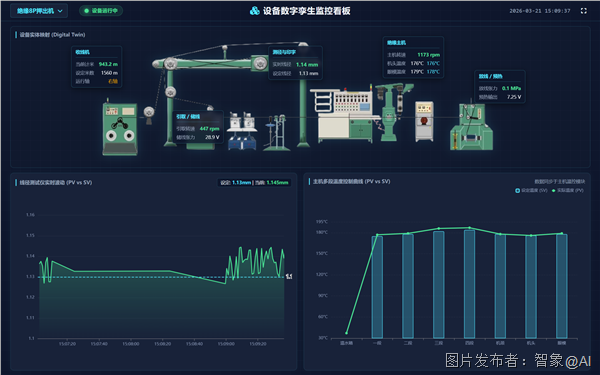This screenshot has height=375, width=600.
Task: Toggle the set temperature (SV) legend entry
Action: coord(531,190)
